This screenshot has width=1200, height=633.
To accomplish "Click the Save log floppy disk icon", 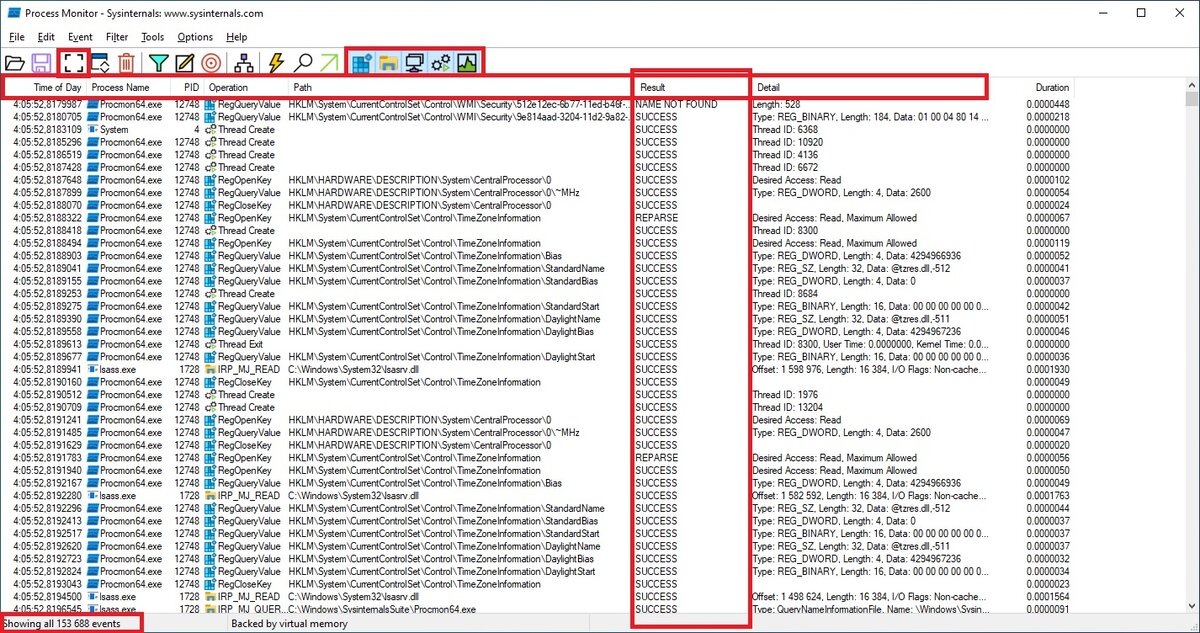I will 42,63.
